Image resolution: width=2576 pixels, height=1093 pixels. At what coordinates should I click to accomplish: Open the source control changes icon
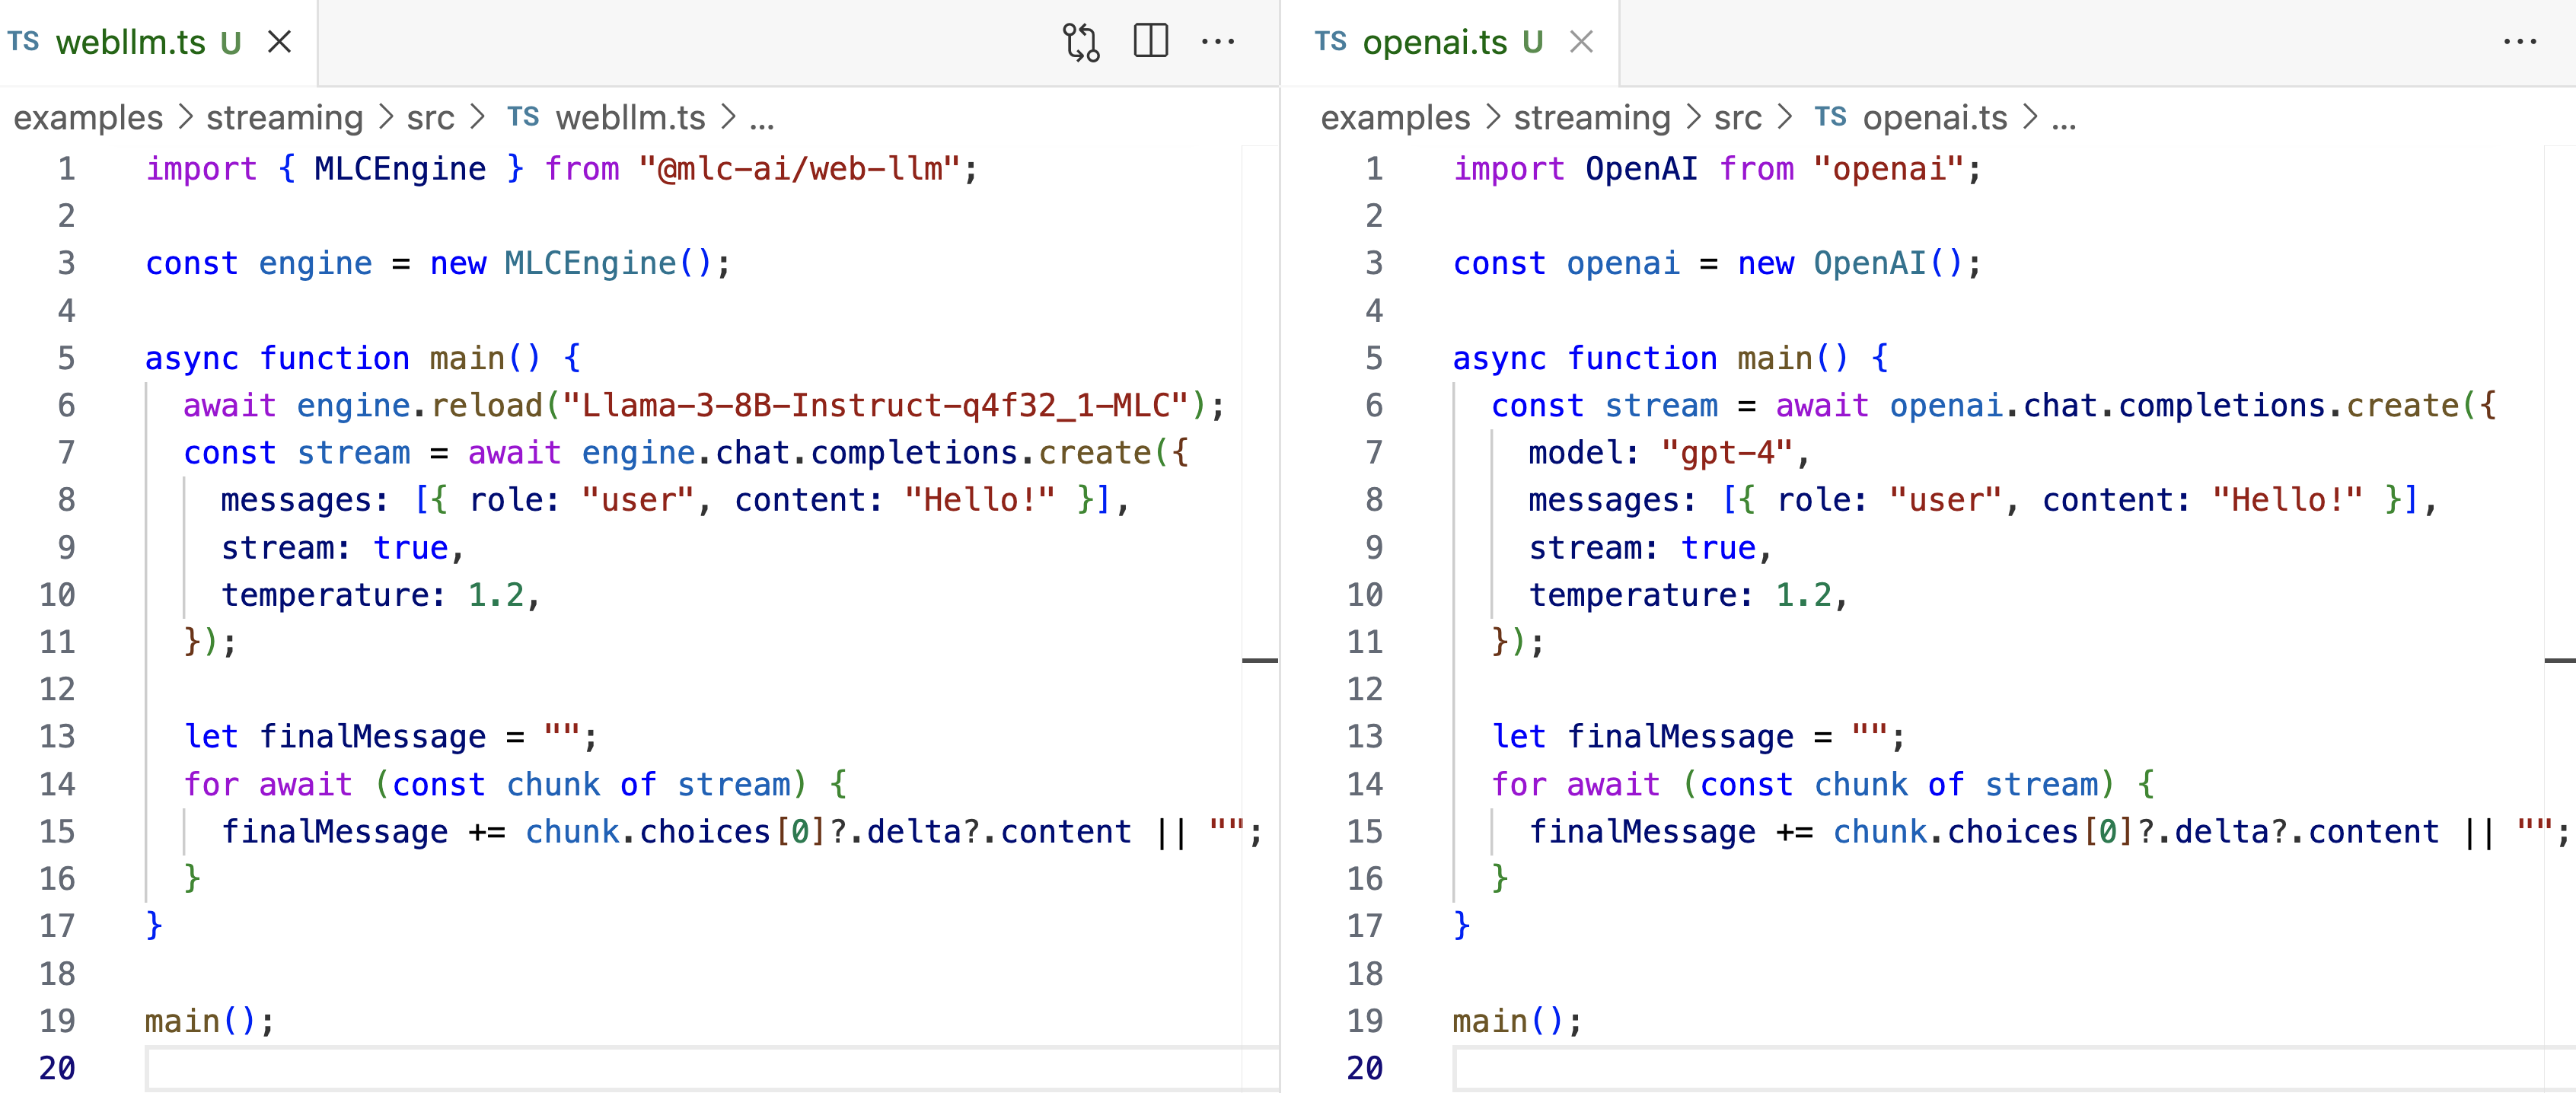[x=1081, y=42]
